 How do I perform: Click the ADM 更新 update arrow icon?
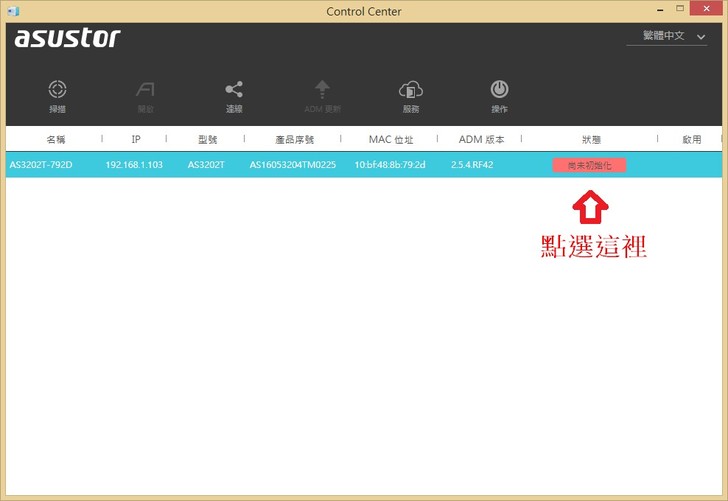(322, 89)
